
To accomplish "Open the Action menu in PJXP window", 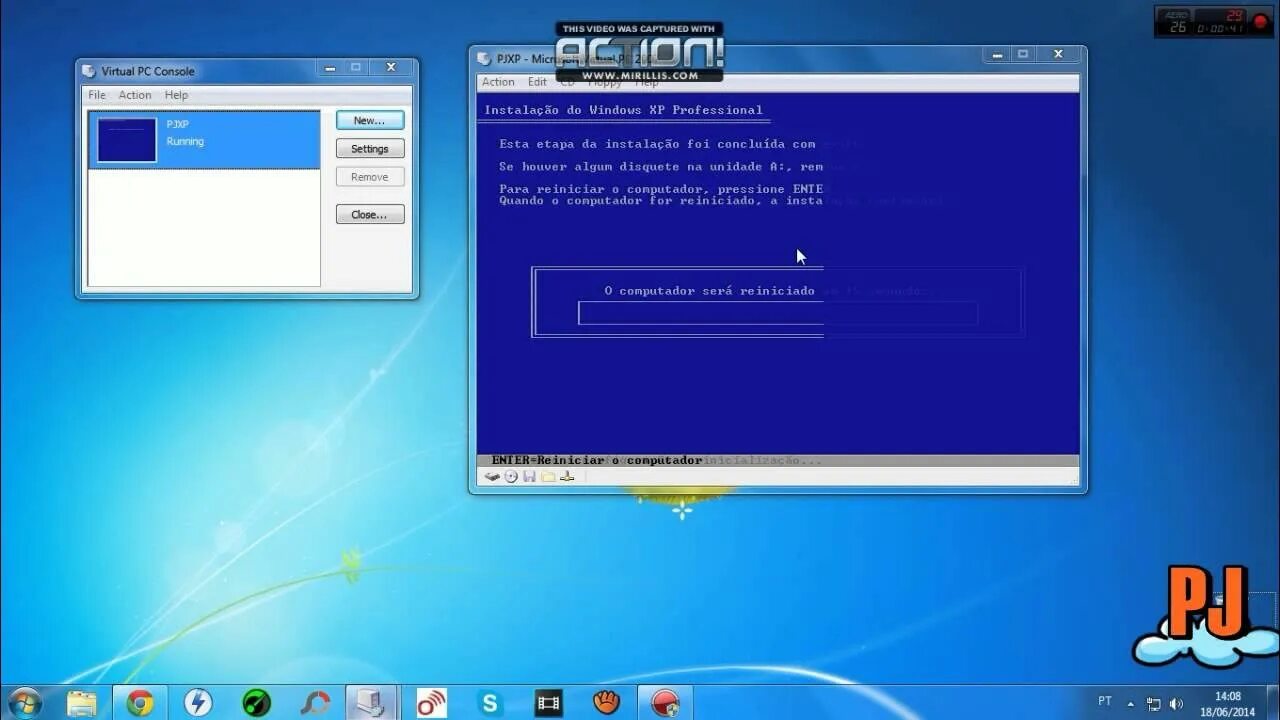I will pyautogui.click(x=498, y=82).
